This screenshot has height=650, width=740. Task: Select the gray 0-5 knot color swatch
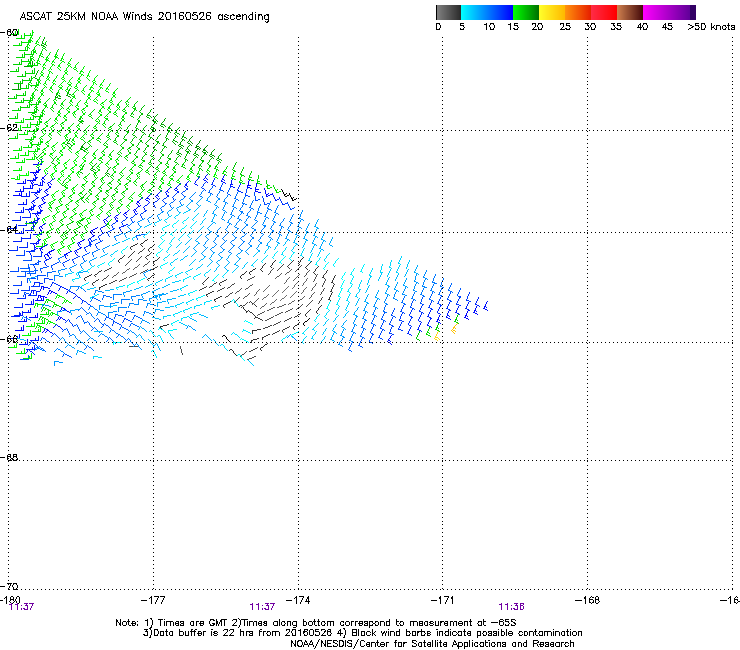pos(448,12)
